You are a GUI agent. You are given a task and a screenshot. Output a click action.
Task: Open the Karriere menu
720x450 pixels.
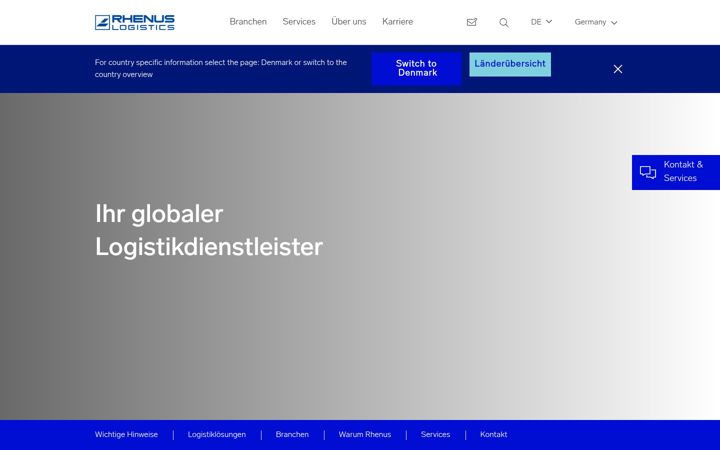click(398, 22)
